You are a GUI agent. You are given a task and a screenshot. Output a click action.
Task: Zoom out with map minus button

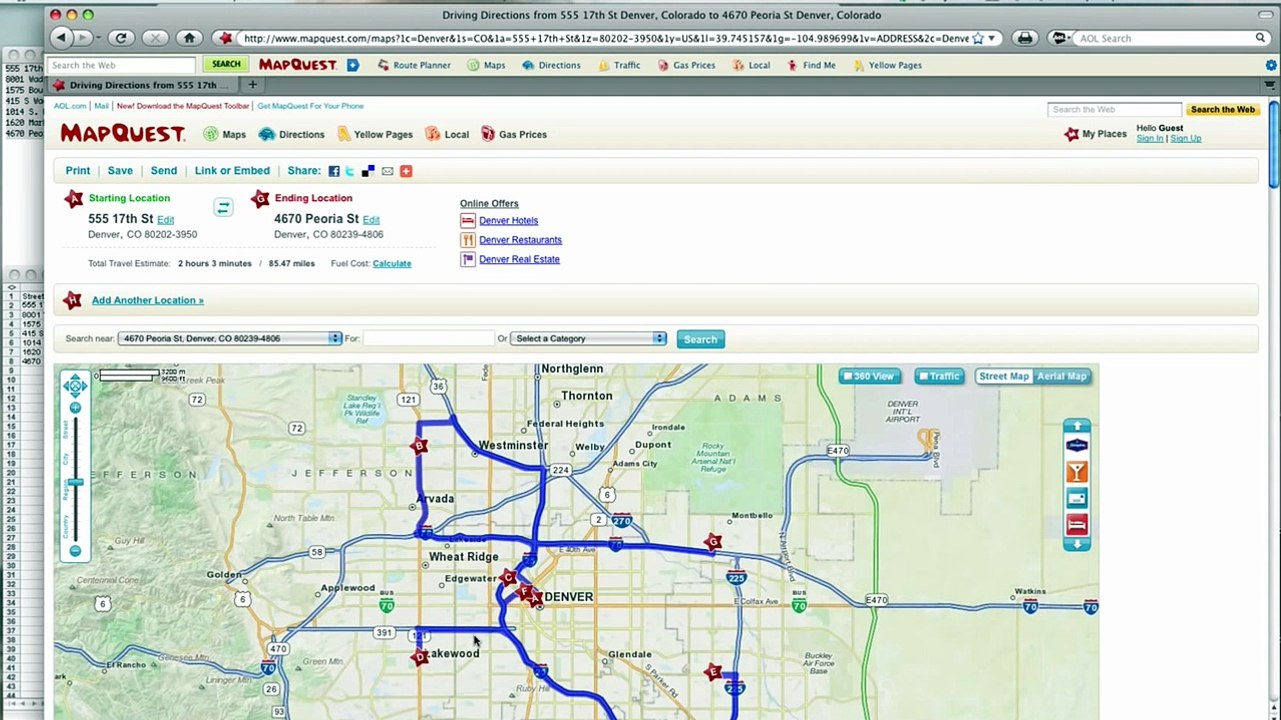(x=75, y=551)
